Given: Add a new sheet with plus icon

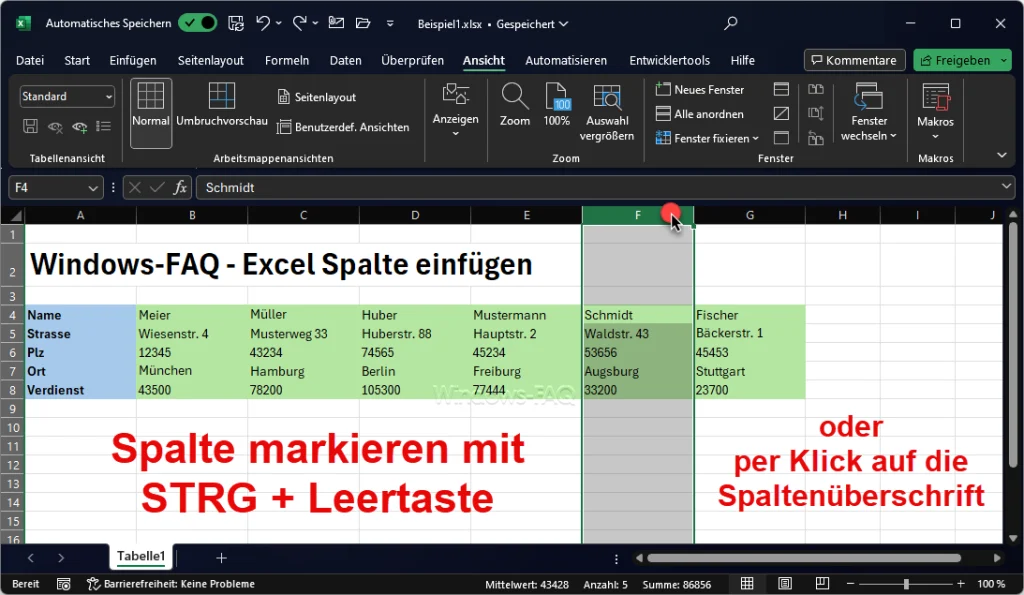Looking at the screenshot, I should point(221,558).
